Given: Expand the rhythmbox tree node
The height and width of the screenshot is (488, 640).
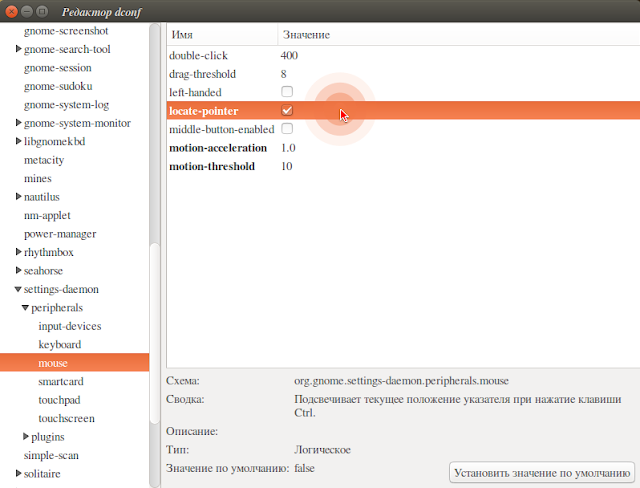Looking at the screenshot, I should 18,252.
